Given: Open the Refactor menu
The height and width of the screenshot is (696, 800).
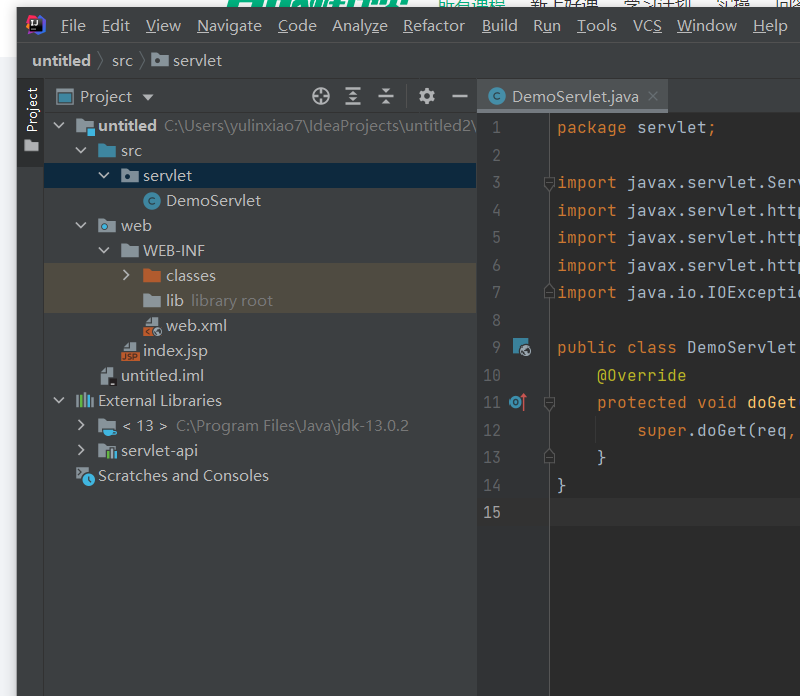Looking at the screenshot, I should [434, 26].
